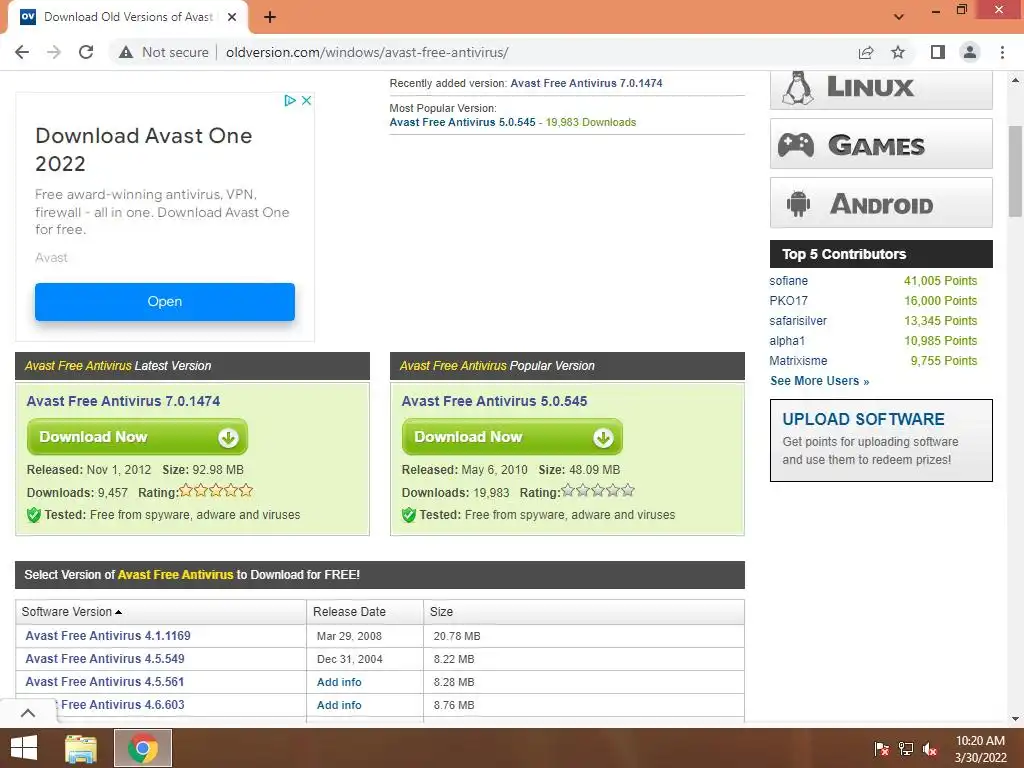Rate the latest version with stars
The width and height of the screenshot is (1024, 768).
coord(216,490)
